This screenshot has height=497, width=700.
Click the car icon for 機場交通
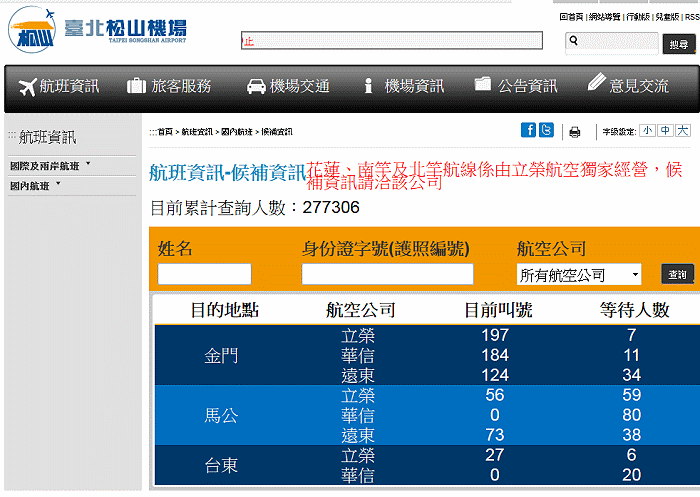(256, 86)
